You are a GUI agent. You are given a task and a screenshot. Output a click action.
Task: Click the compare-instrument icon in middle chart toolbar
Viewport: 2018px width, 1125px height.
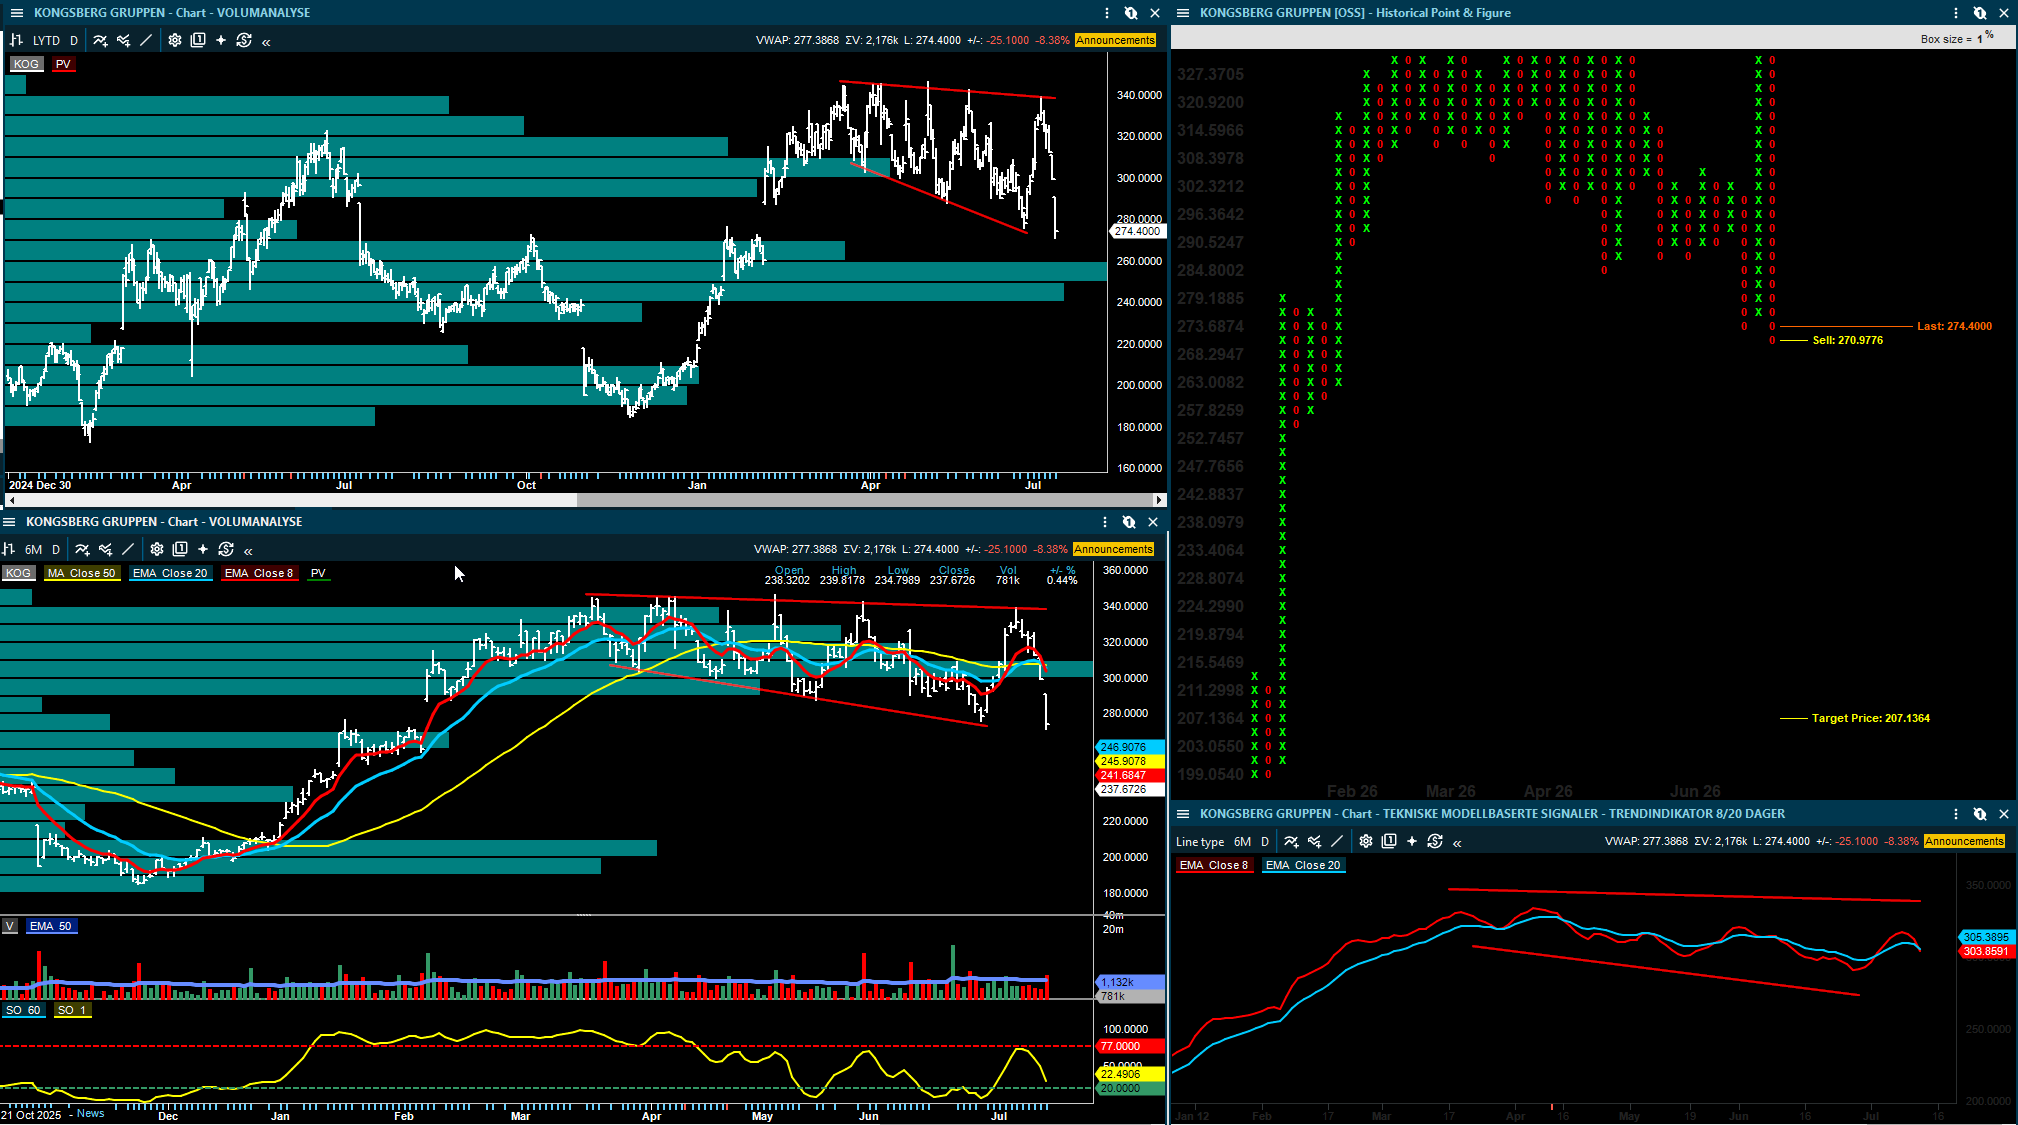click(105, 549)
